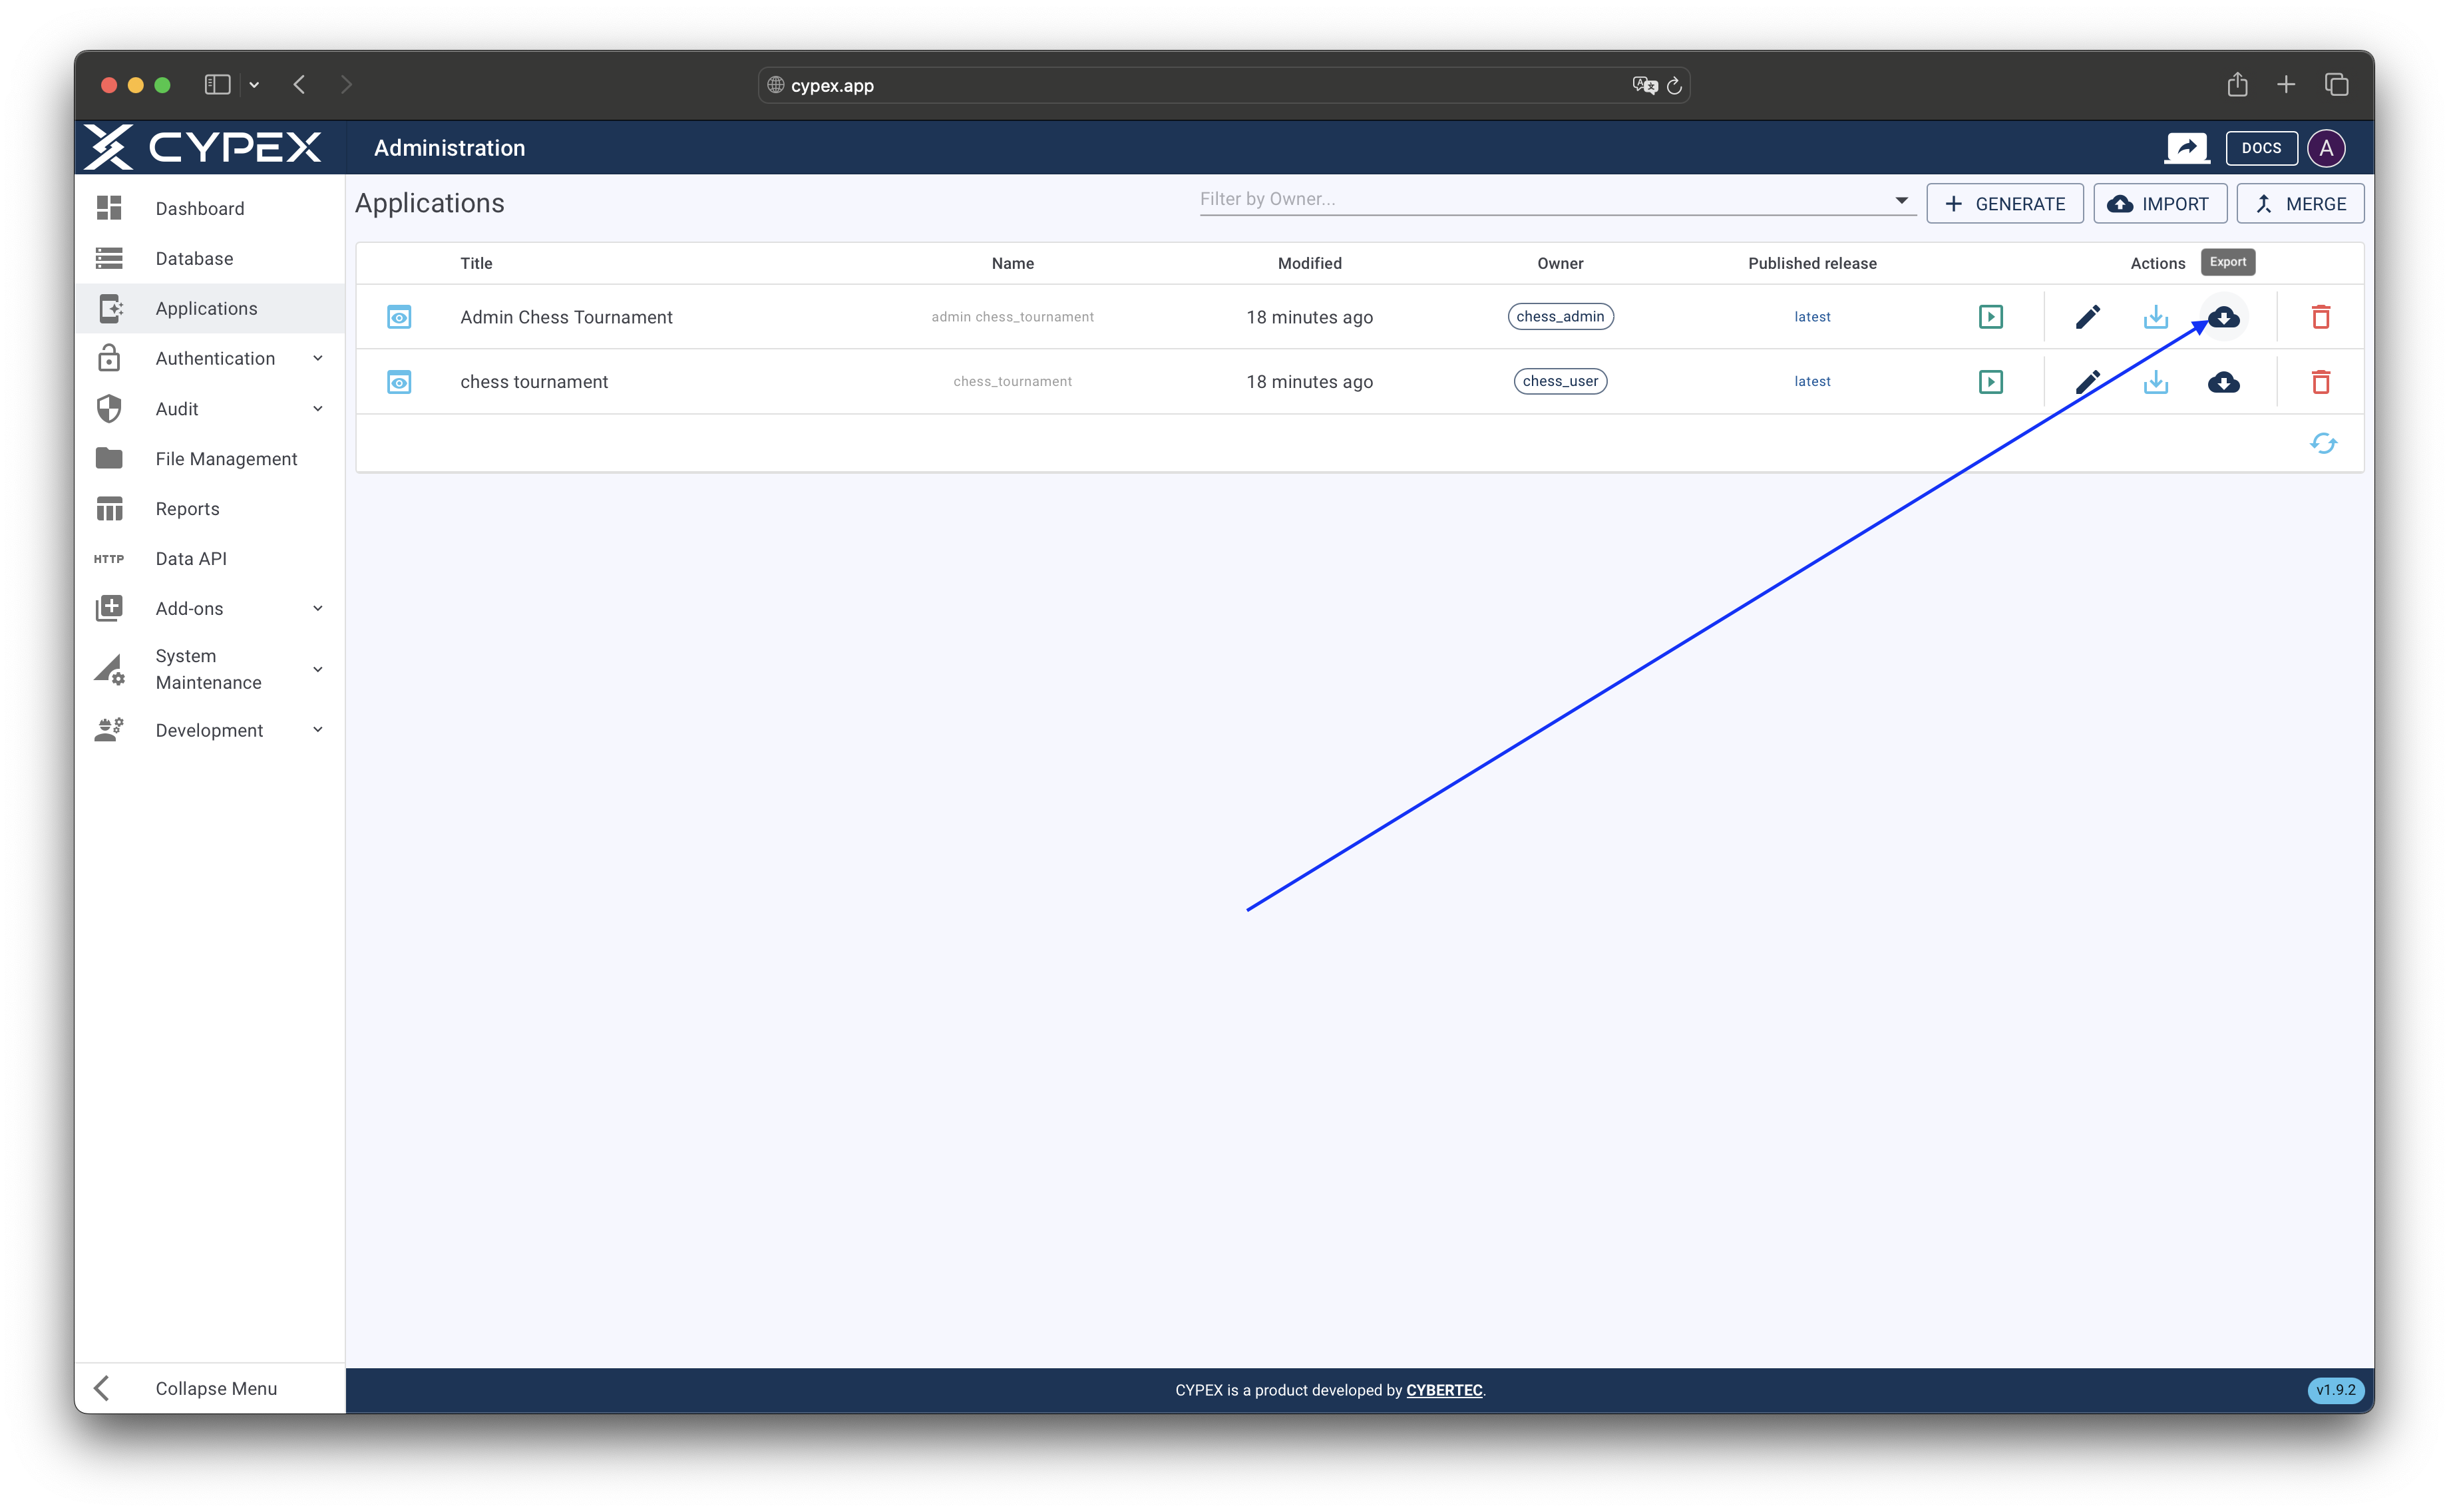Switch to the Applications section
This screenshot has height=1512, width=2449.
pyautogui.click(x=206, y=308)
